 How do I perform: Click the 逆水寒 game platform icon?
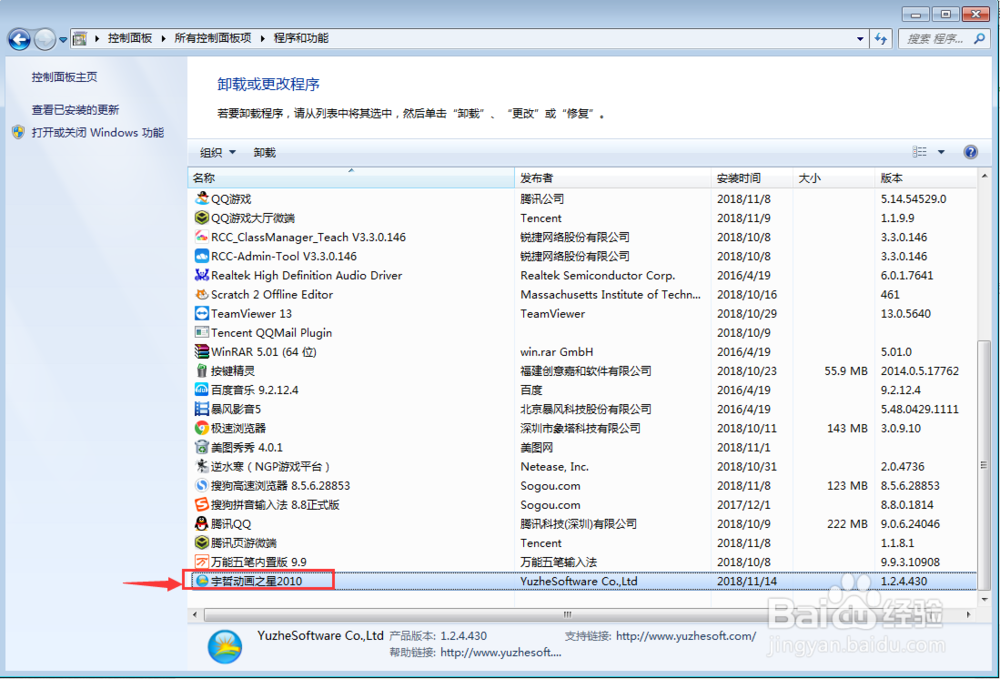[x=202, y=466]
